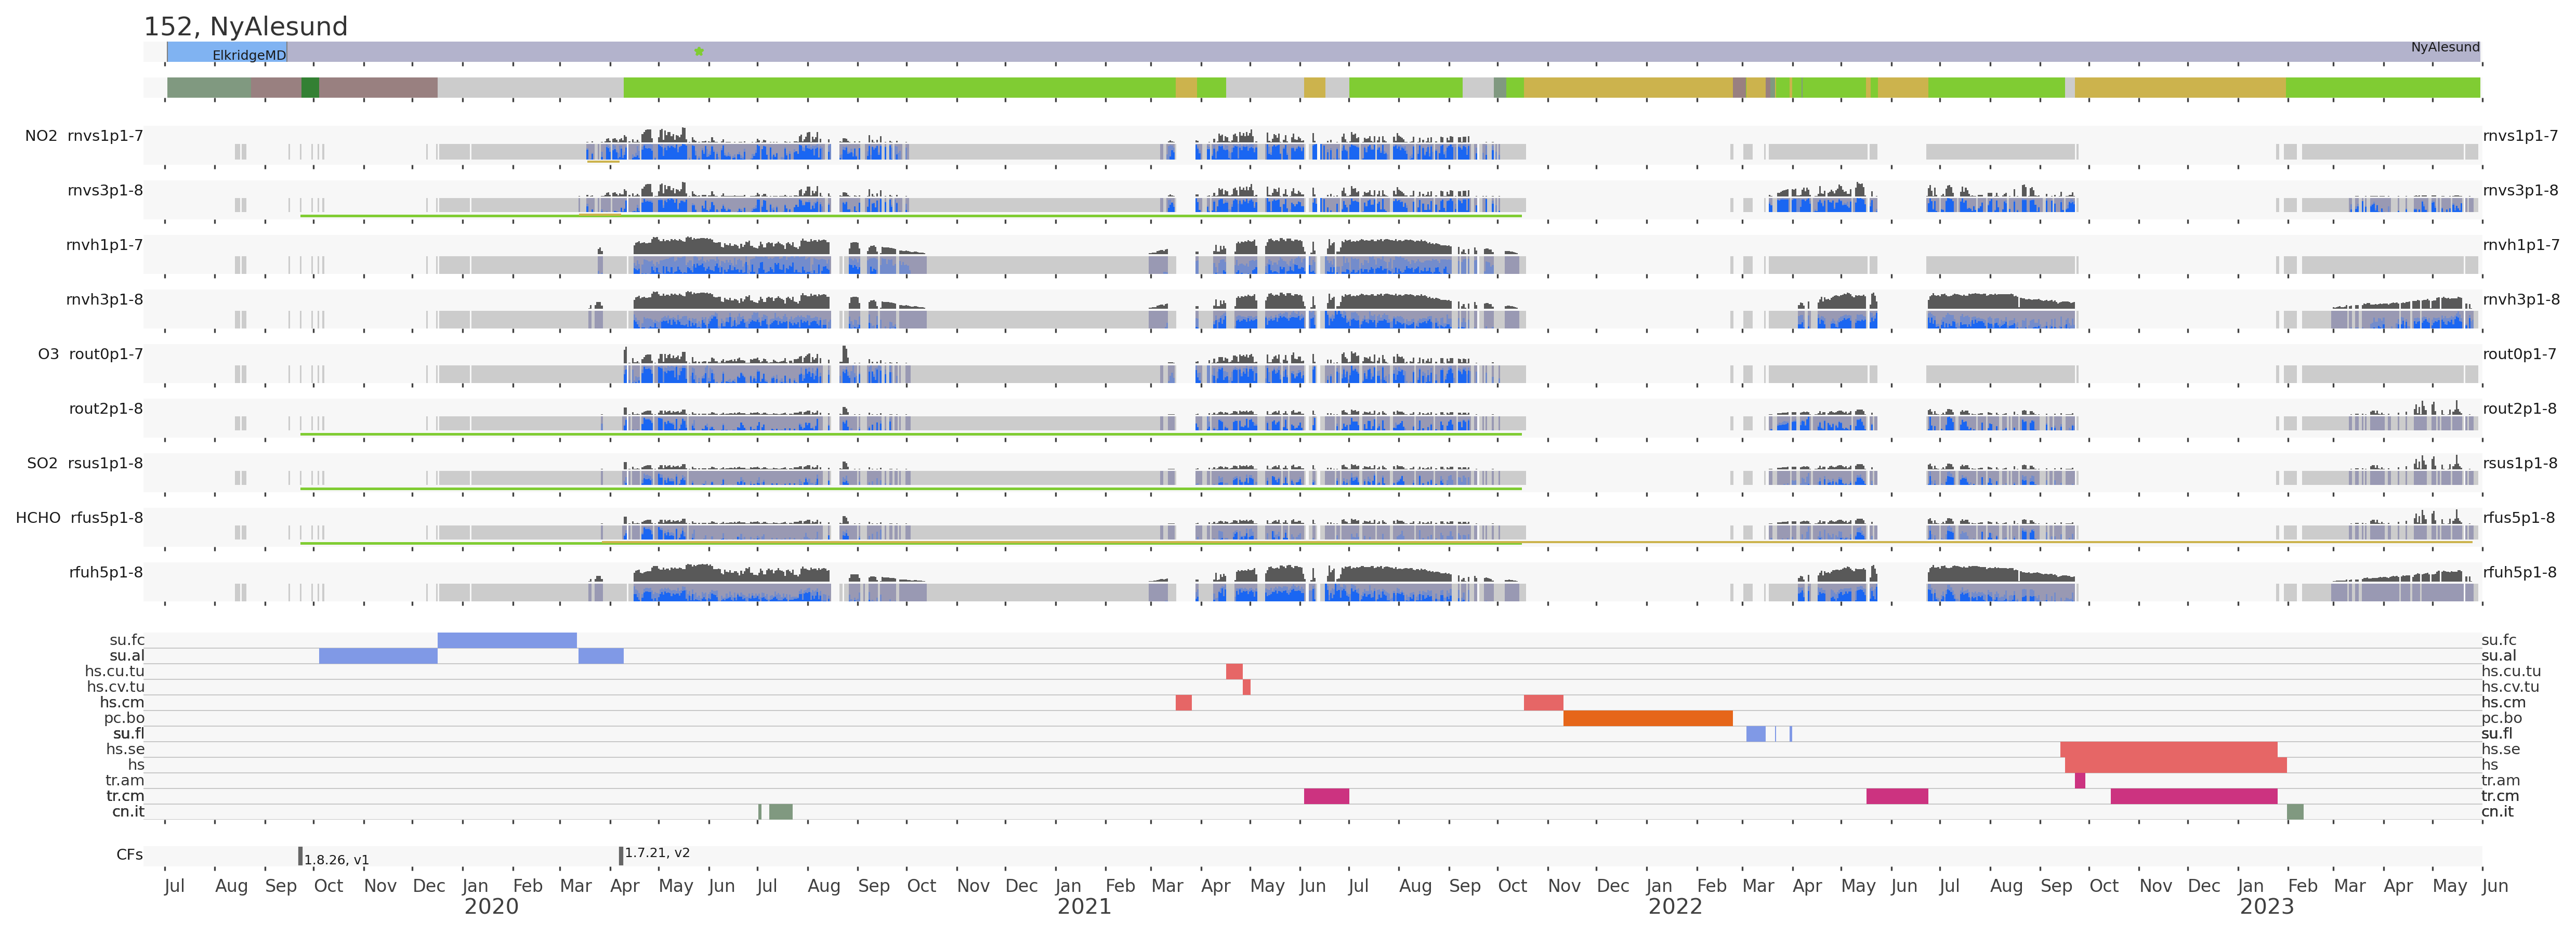
Task: Click the long tr.cm magenta bar in late 2022
Action: (x=2193, y=796)
